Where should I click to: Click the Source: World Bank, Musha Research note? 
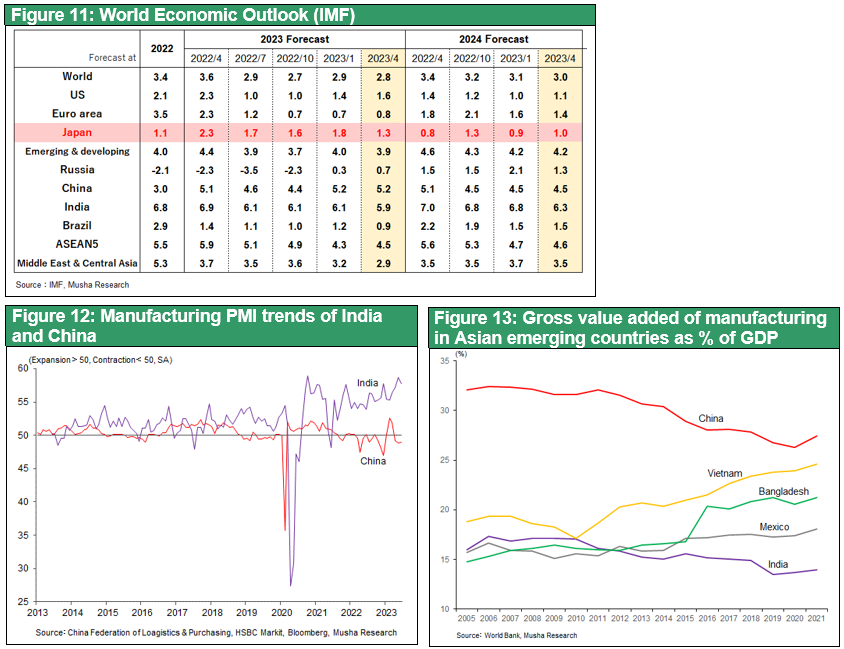tap(517, 635)
